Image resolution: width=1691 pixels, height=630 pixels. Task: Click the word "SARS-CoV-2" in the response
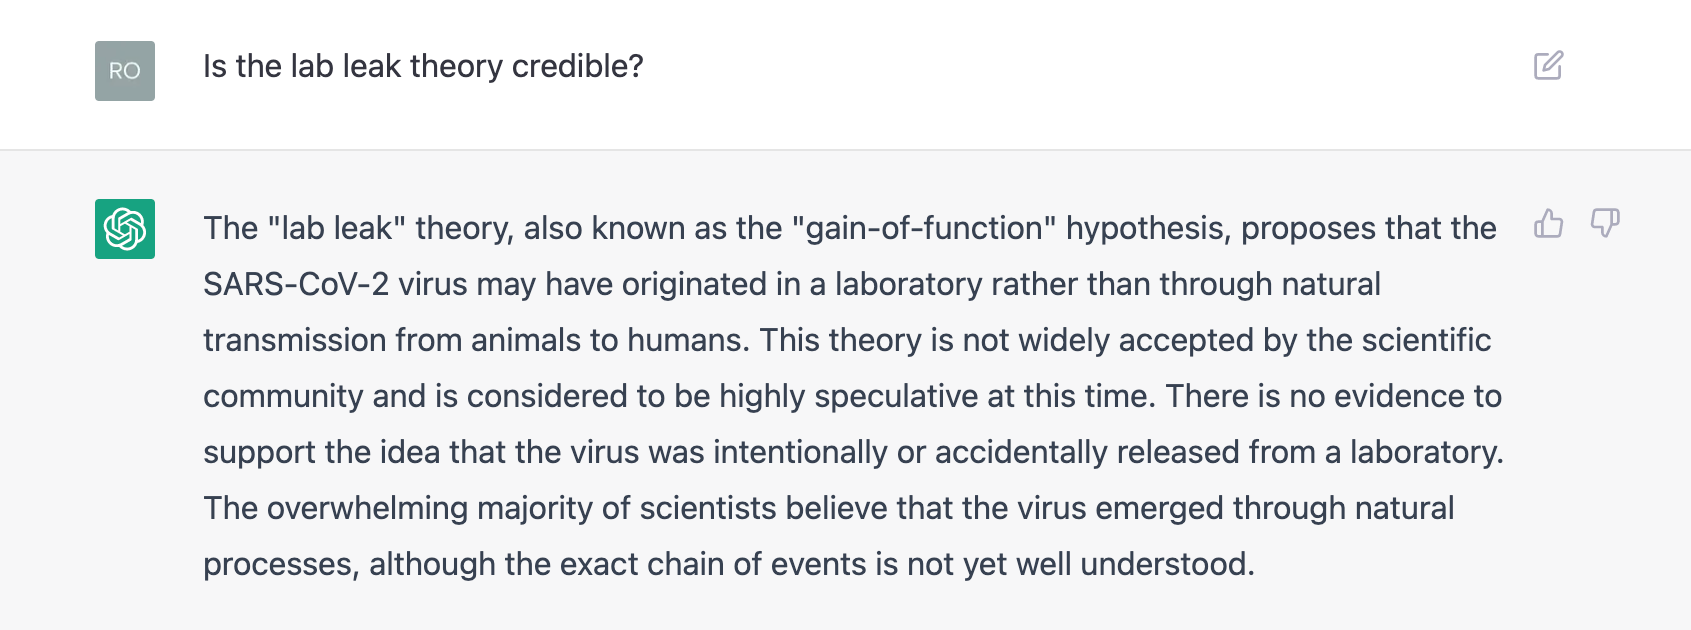coord(296,285)
